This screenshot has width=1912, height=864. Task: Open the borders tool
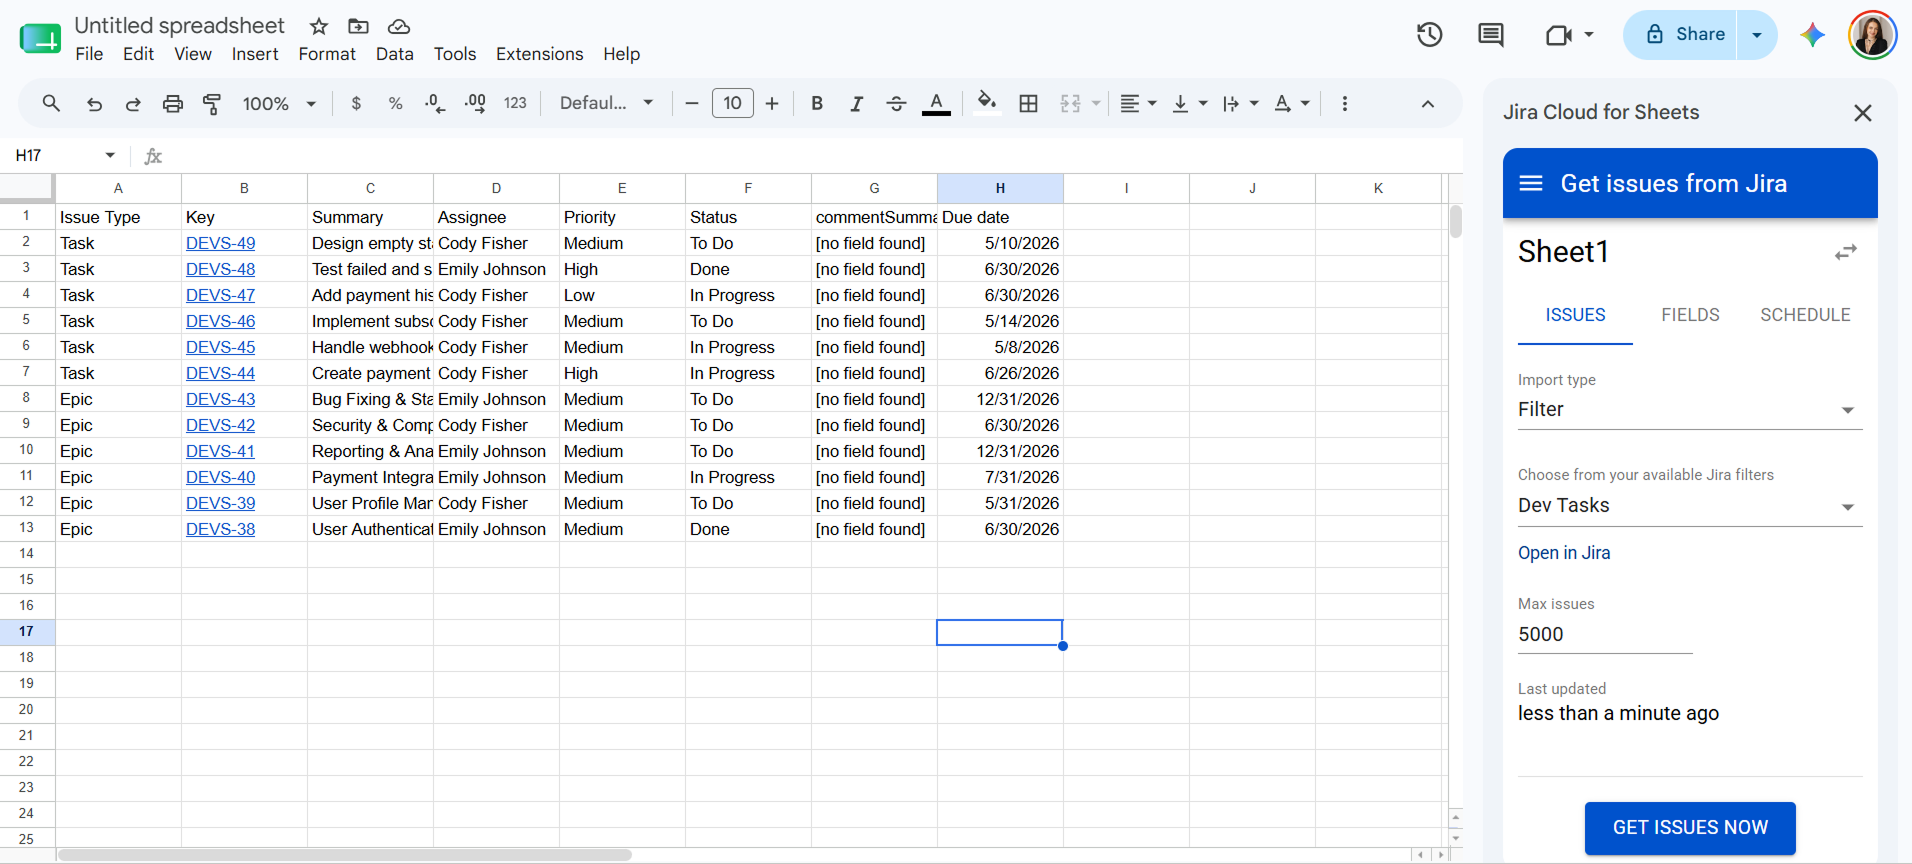pyautogui.click(x=1028, y=103)
